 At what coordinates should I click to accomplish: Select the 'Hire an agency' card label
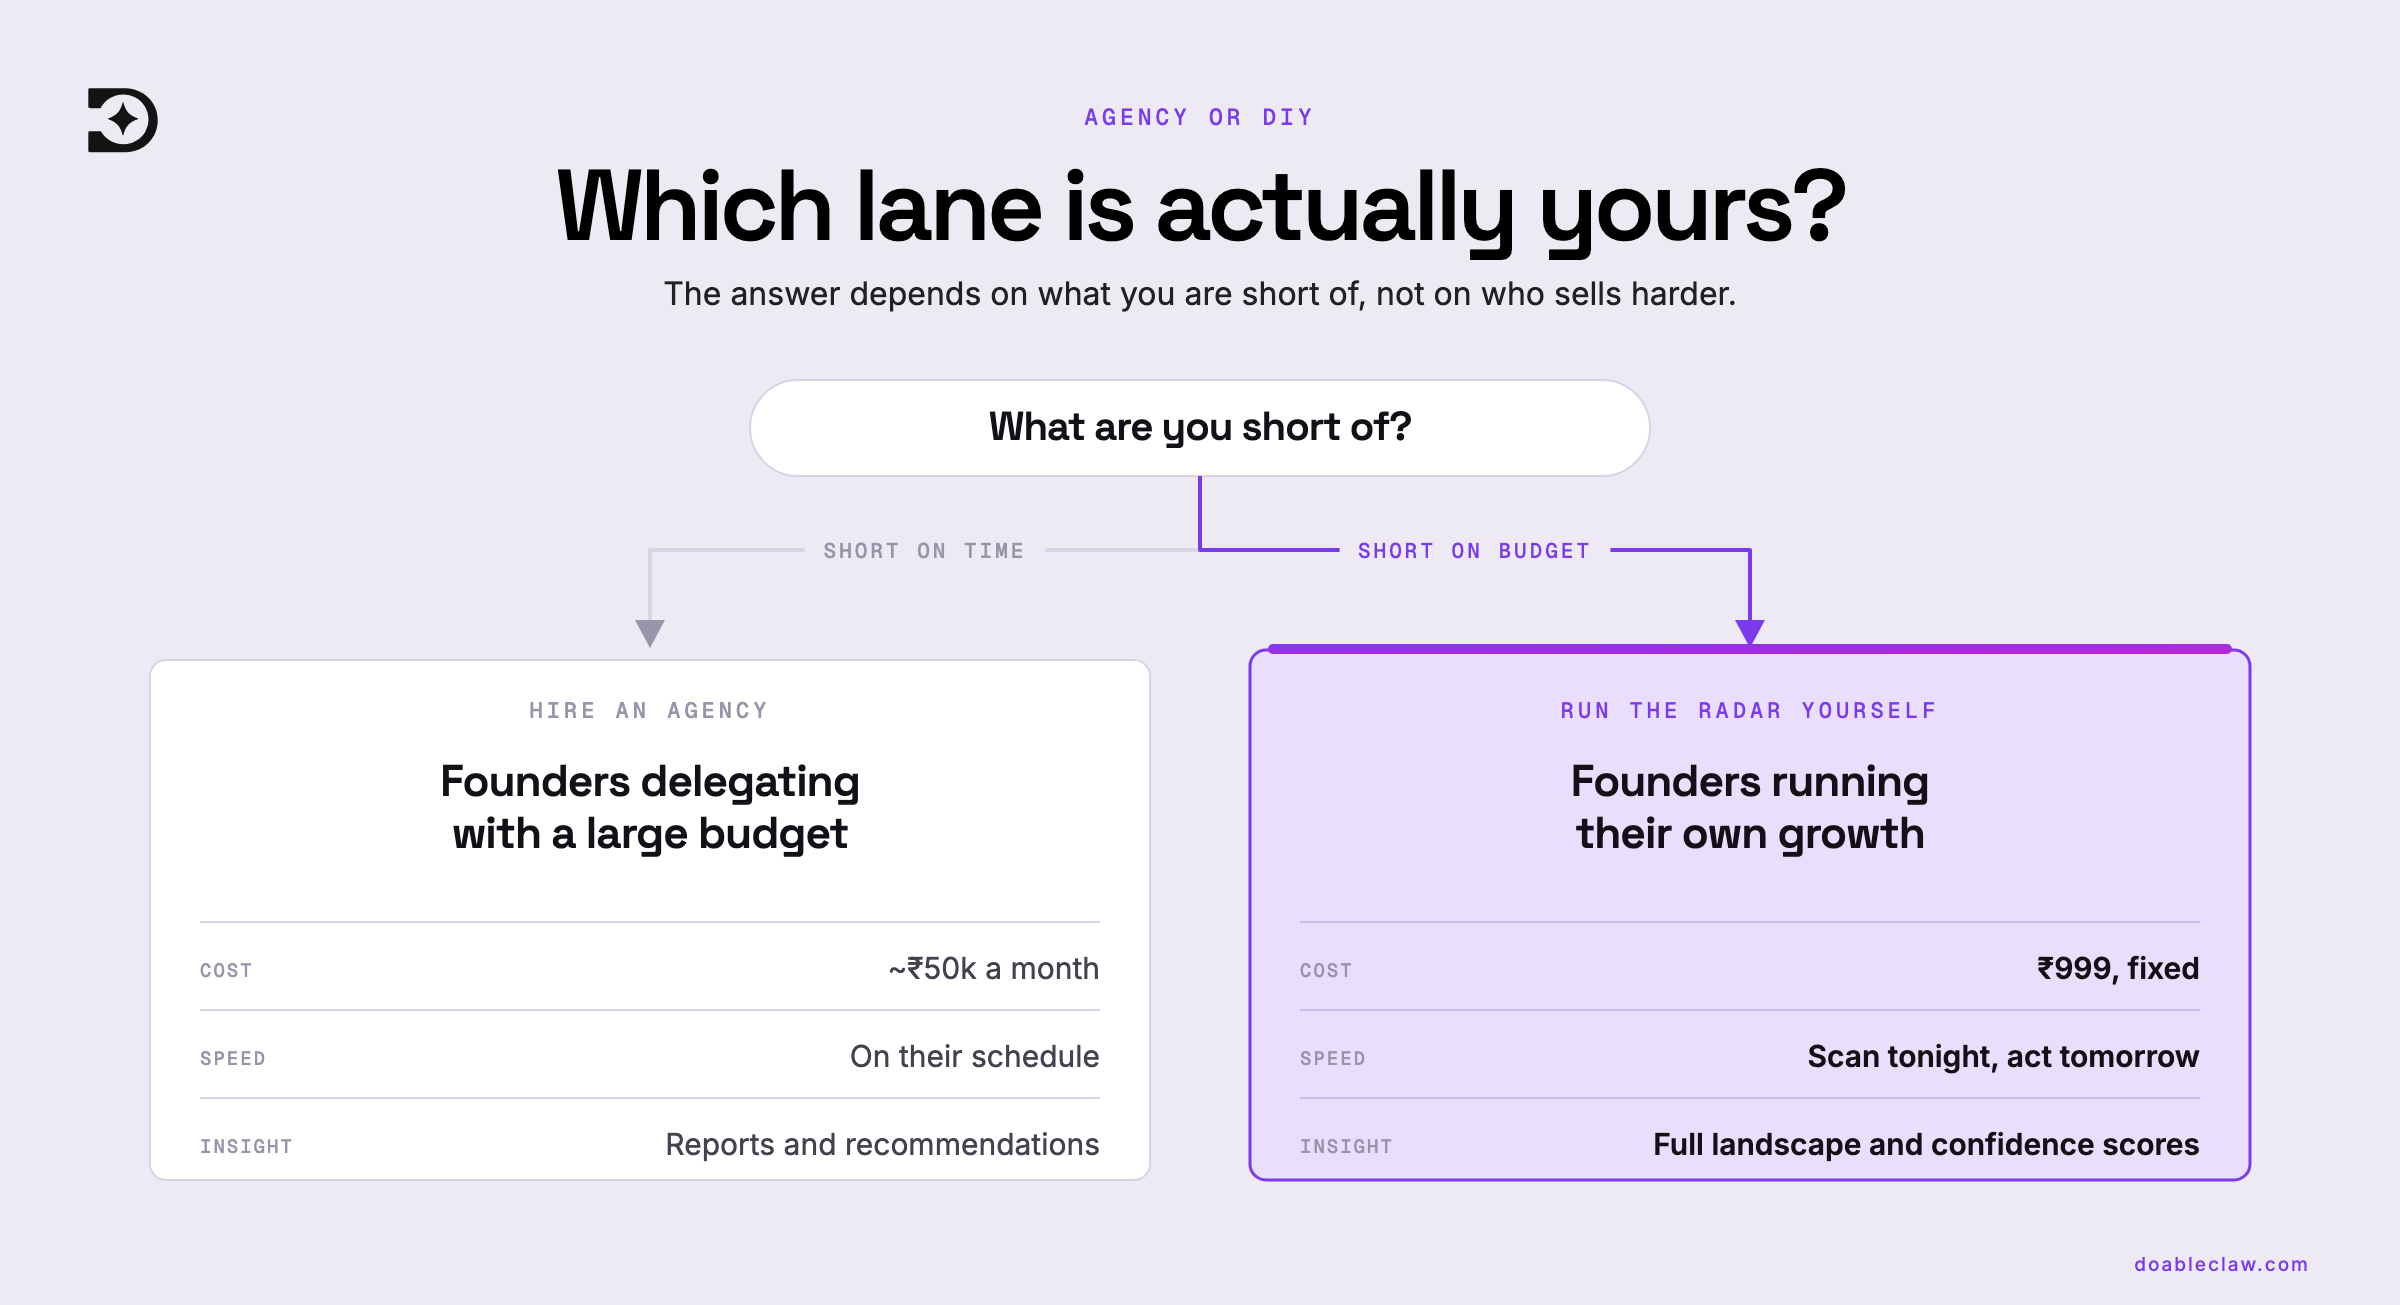(649, 710)
